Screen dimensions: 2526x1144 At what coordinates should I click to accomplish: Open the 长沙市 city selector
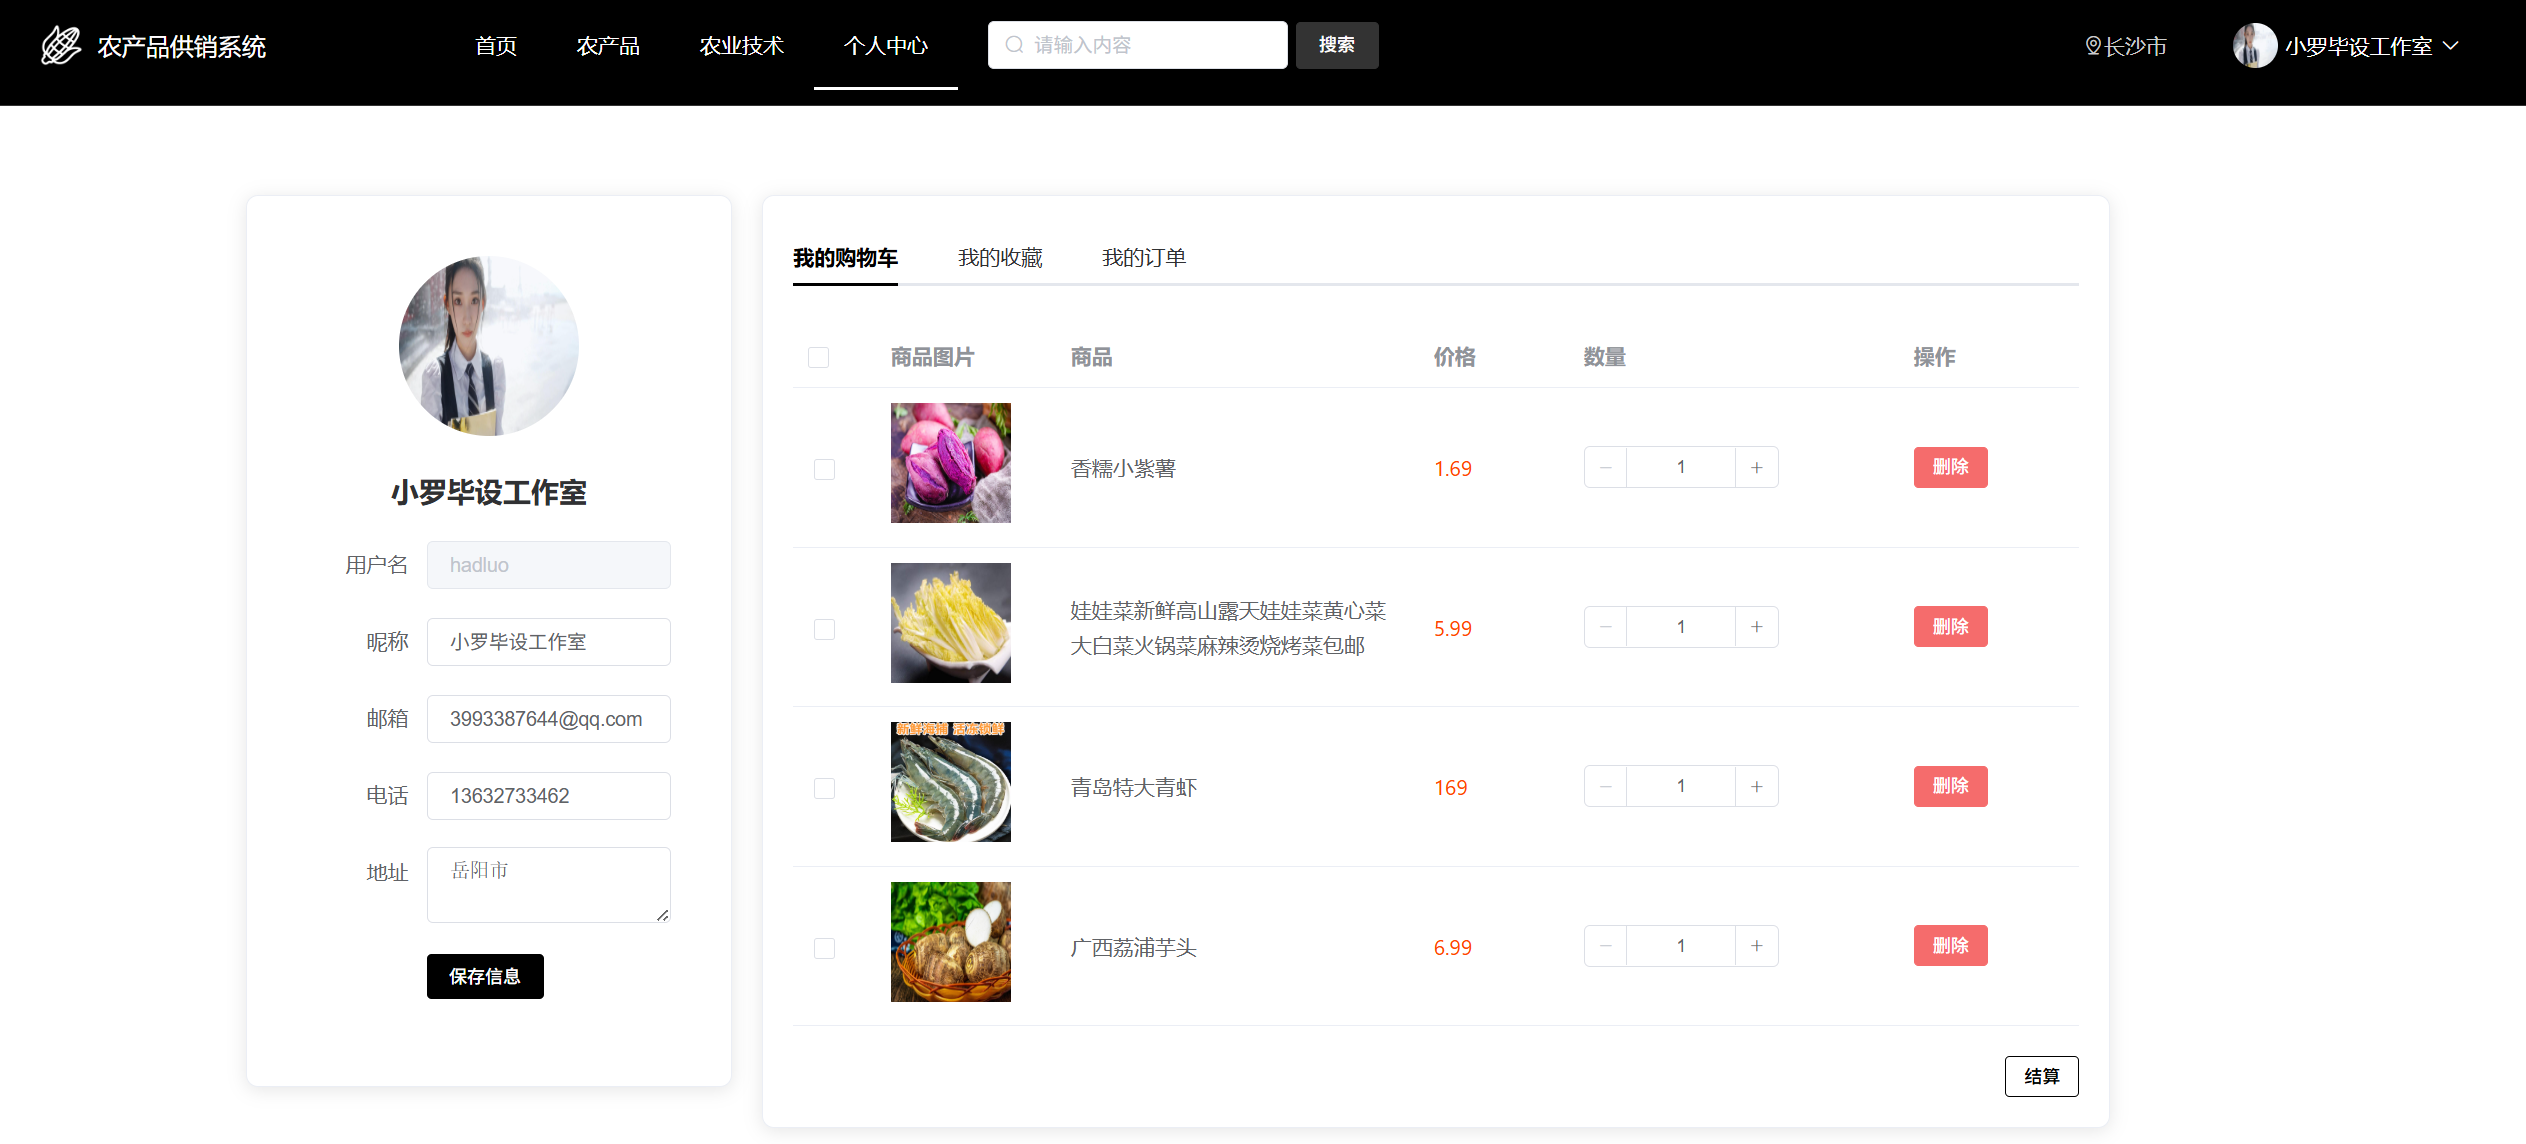[x=2134, y=46]
